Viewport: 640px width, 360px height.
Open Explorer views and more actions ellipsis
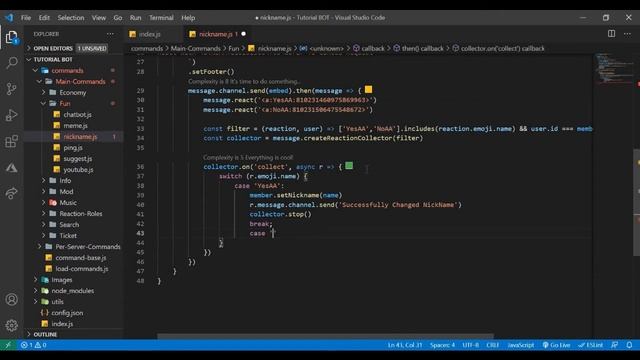[110, 34]
